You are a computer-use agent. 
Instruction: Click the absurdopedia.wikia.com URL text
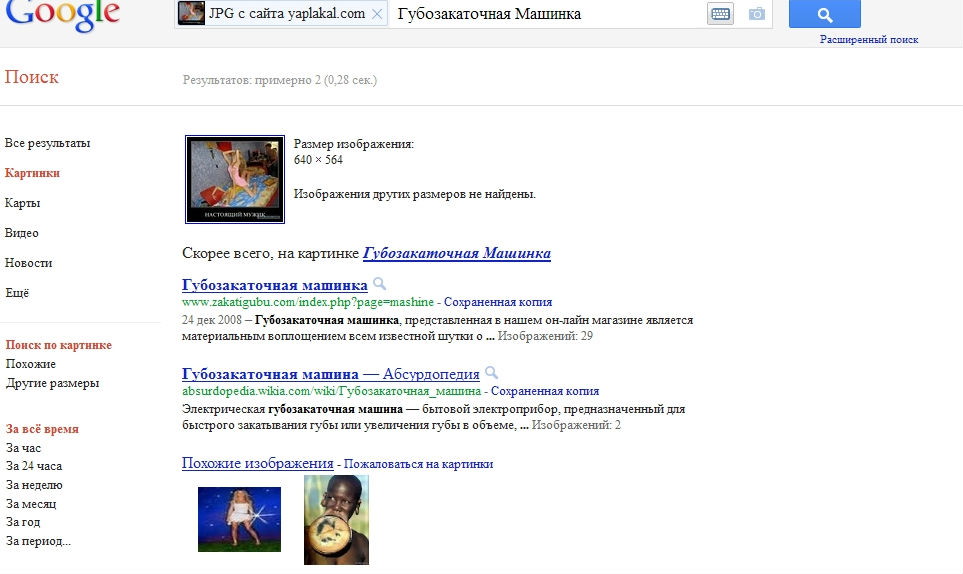(332, 391)
